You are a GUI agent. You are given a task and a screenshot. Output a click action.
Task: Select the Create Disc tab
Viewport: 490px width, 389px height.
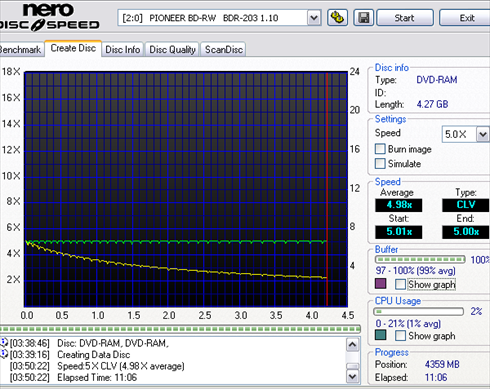click(x=73, y=48)
